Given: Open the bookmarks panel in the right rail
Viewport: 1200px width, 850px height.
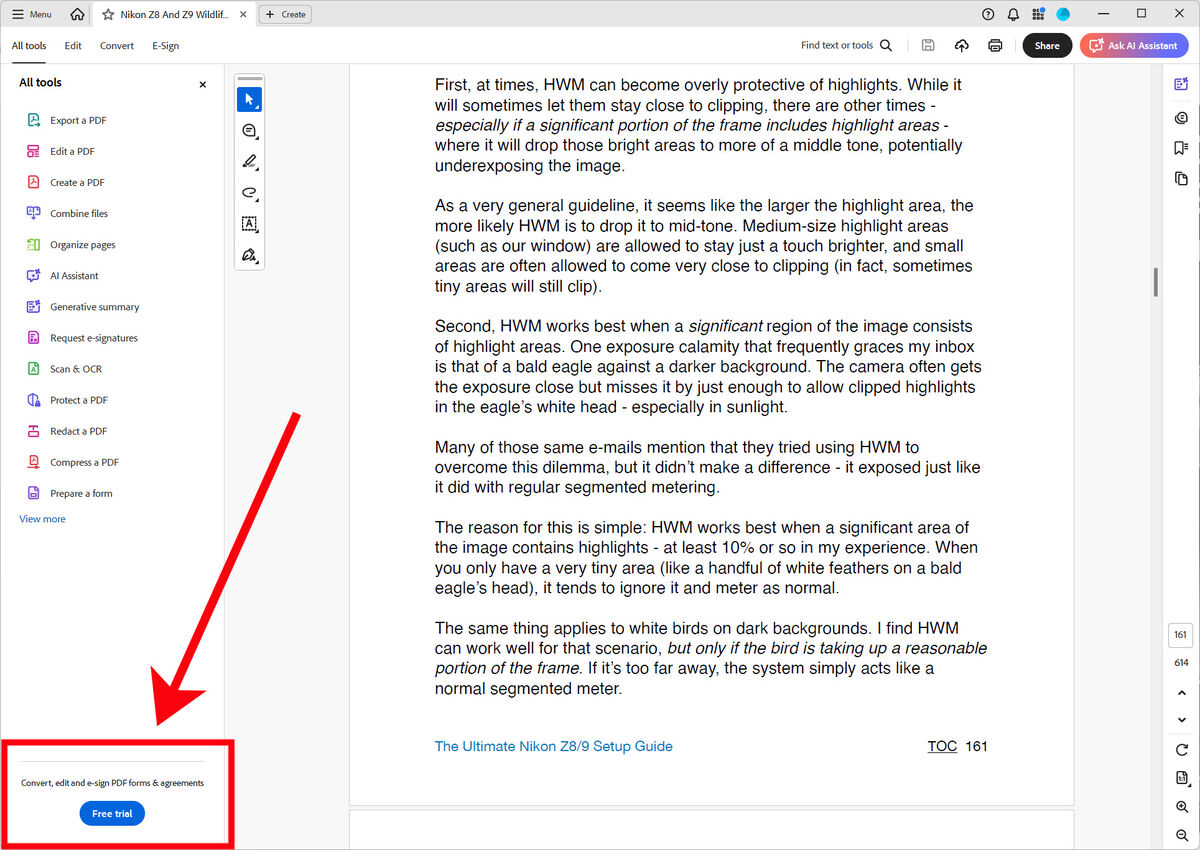Looking at the screenshot, I should 1181,148.
